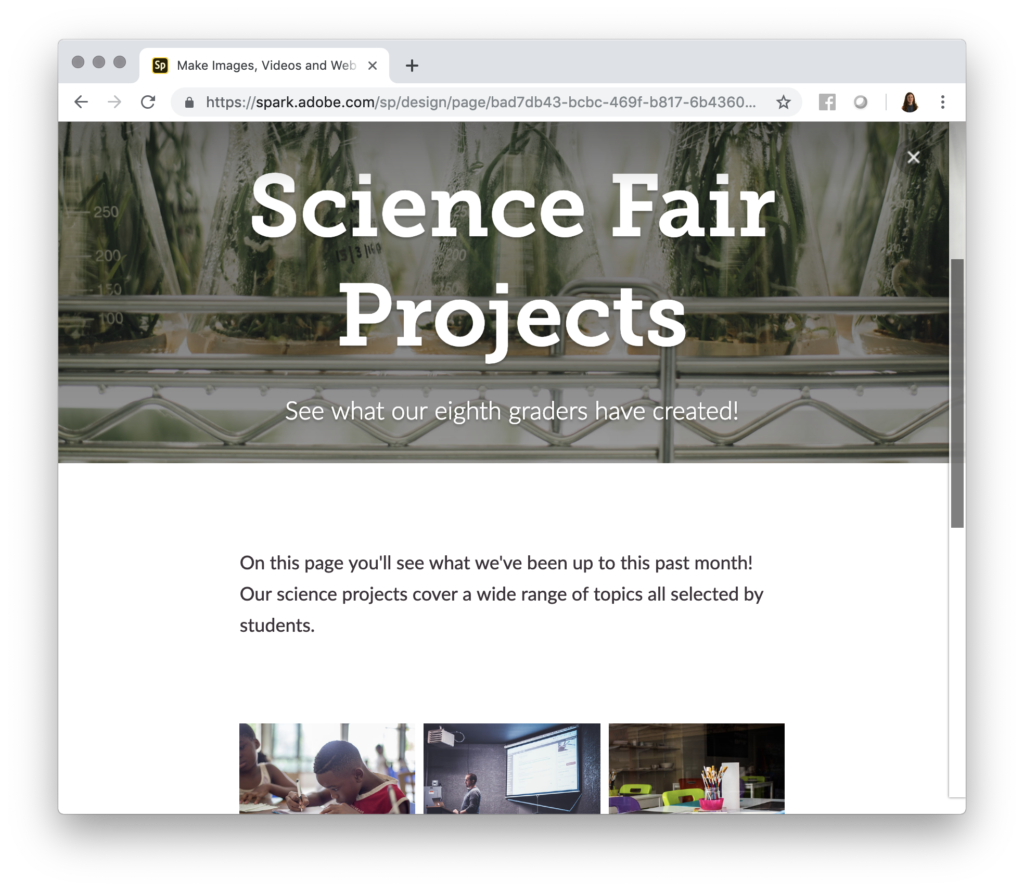View site security info via the padlock
This screenshot has height=891, width=1024.
[x=189, y=102]
